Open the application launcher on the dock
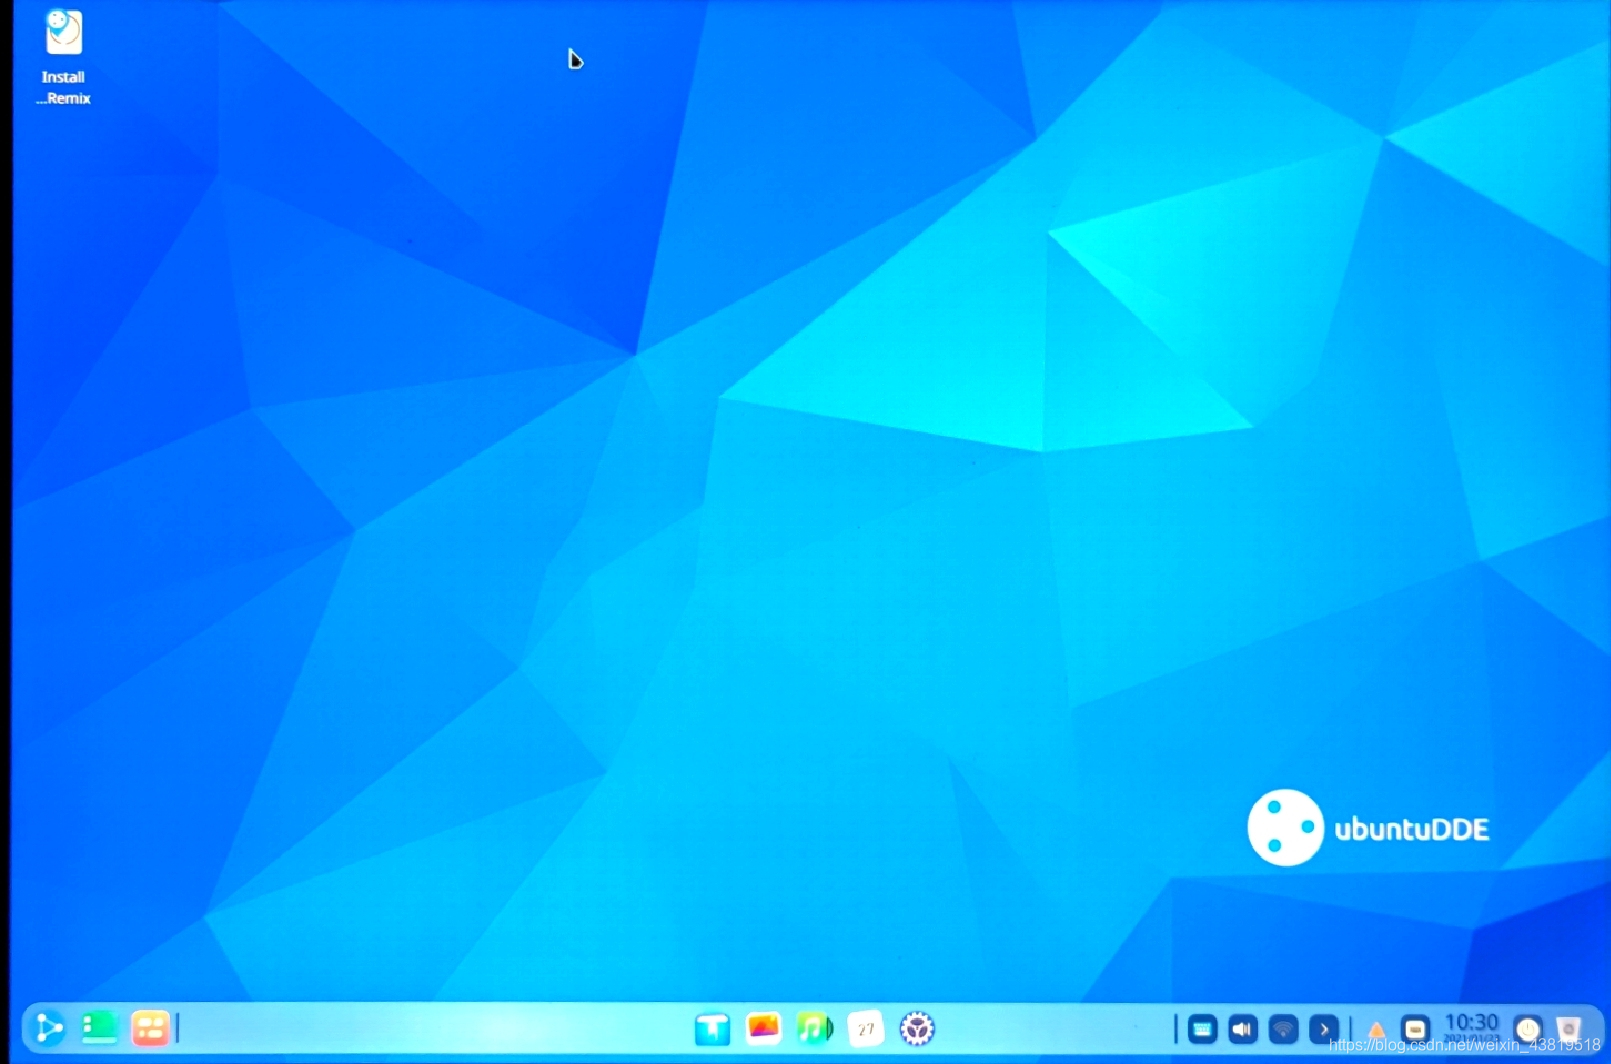1611x1064 pixels. point(48,1028)
